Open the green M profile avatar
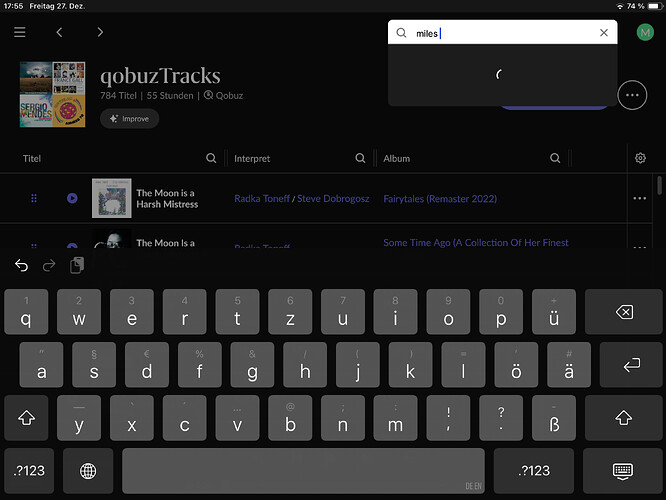Viewport: 666px width, 500px height. point(645,32)
